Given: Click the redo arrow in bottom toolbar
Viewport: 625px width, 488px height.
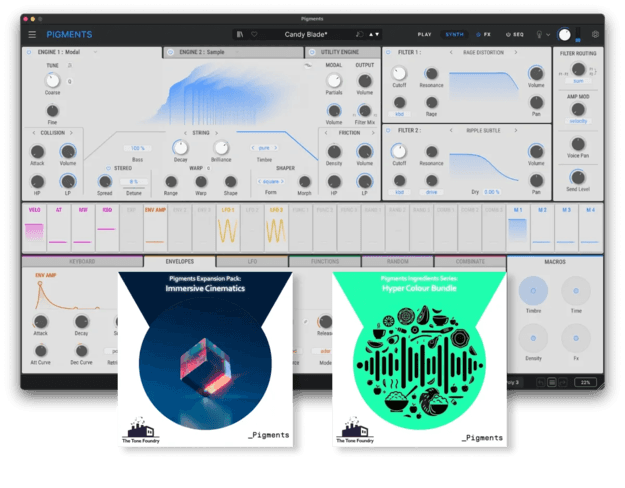Looking at the screenshot, I should (563, 382).
